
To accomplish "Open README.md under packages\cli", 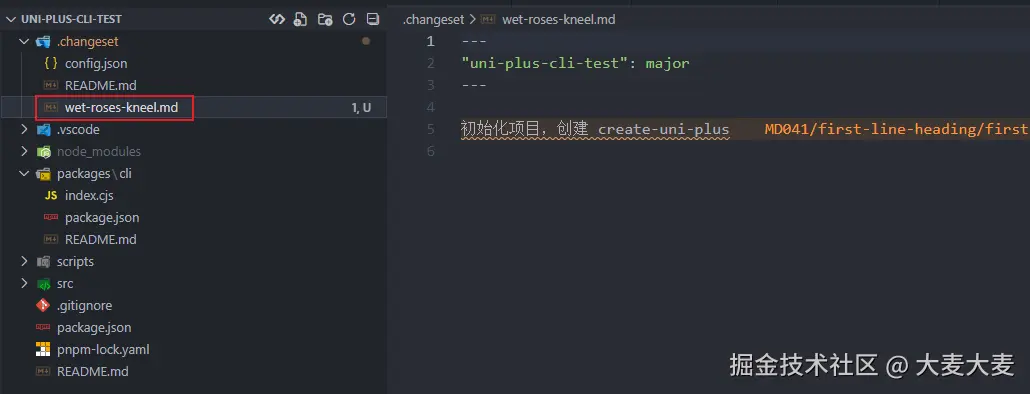I will coord(101,240).
